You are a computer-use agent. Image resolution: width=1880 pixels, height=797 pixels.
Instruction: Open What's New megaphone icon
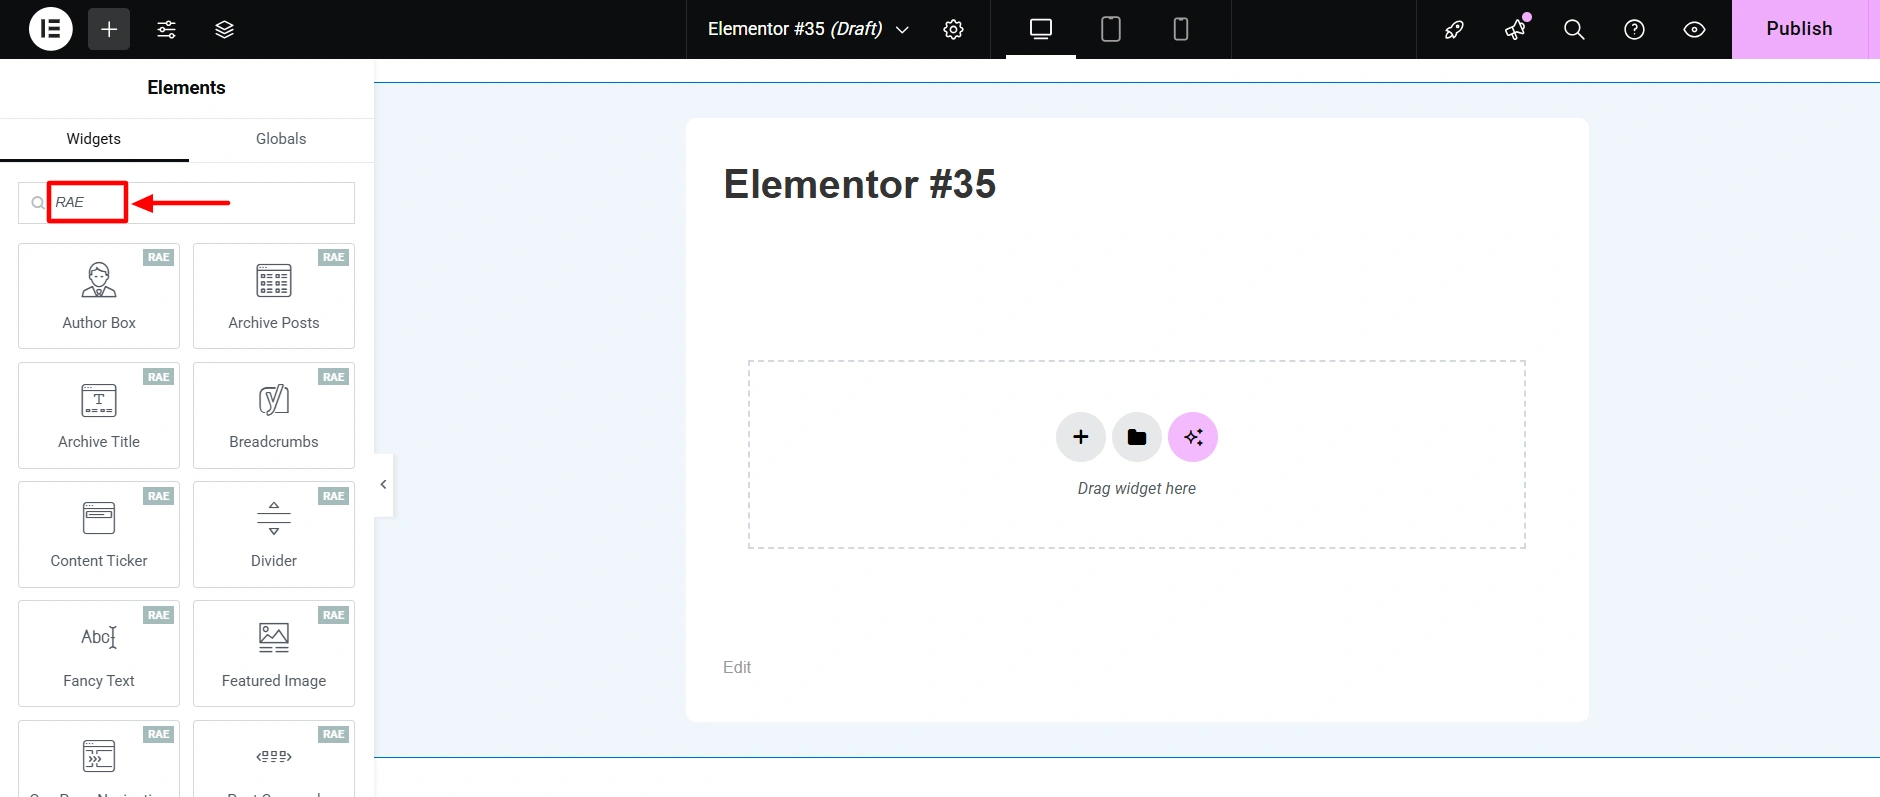pos(1515,29)
